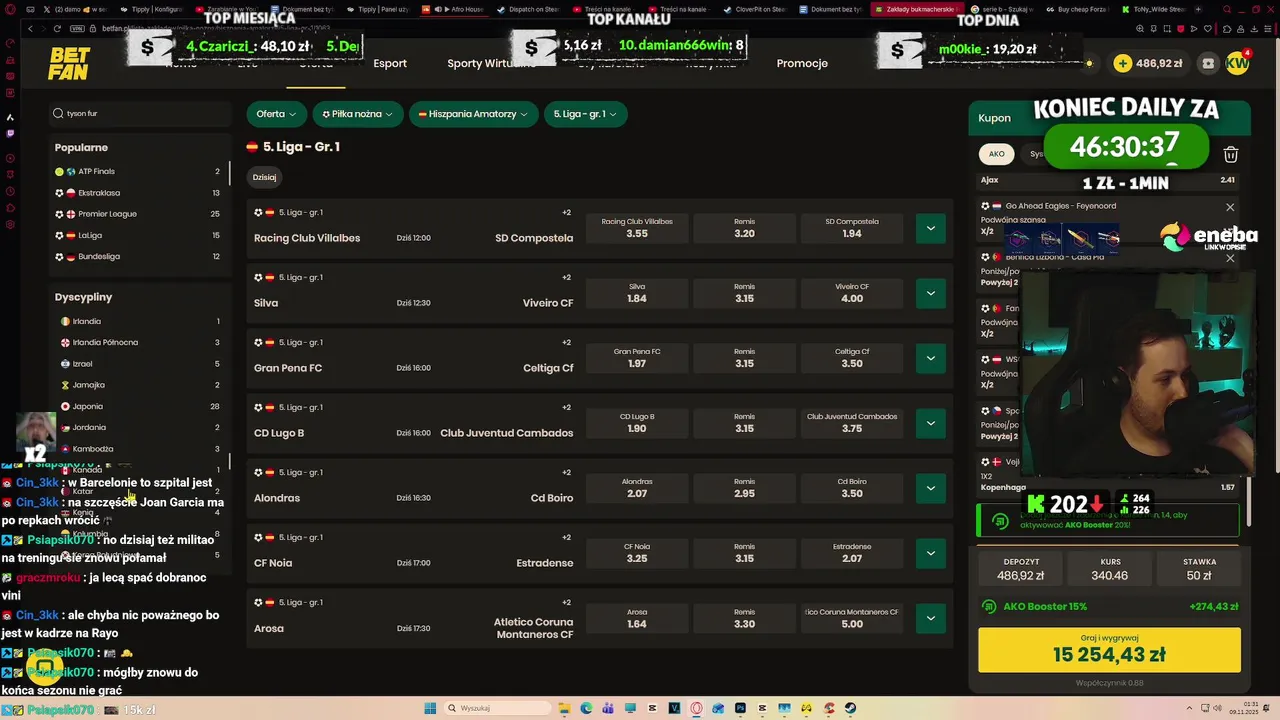1280x720 pixels.
Task: Reload the page with browser refresh icon
Action: [x=58, y=28]
